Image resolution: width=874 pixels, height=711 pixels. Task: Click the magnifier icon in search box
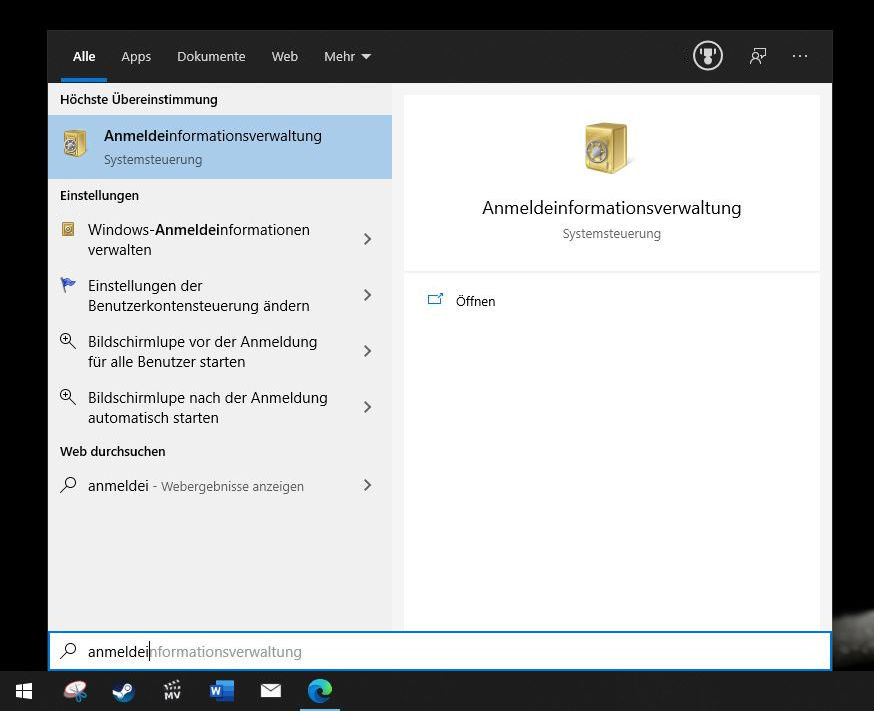pos(69,650)
